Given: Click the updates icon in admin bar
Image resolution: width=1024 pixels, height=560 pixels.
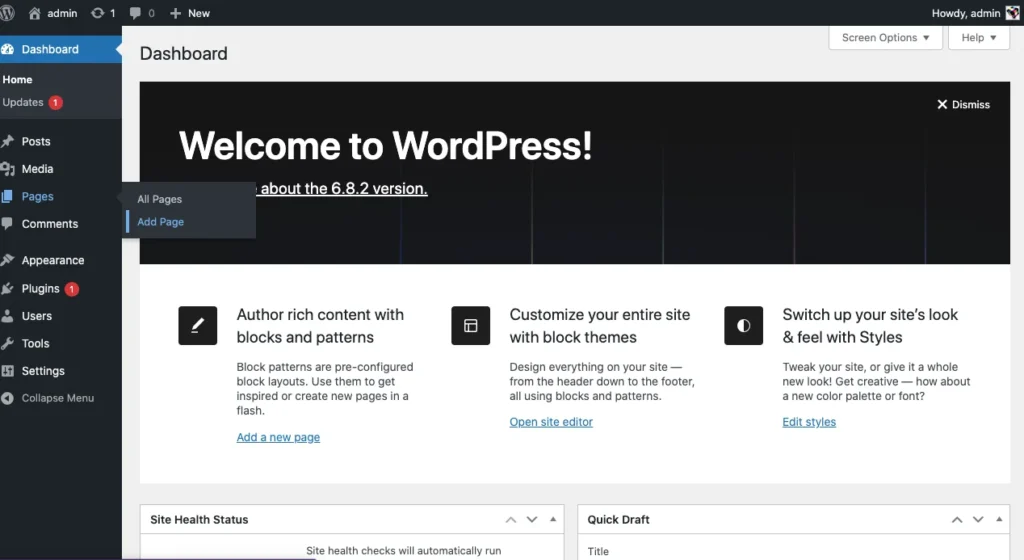Looking at the screenshot, I should click(x=97, y=13).
